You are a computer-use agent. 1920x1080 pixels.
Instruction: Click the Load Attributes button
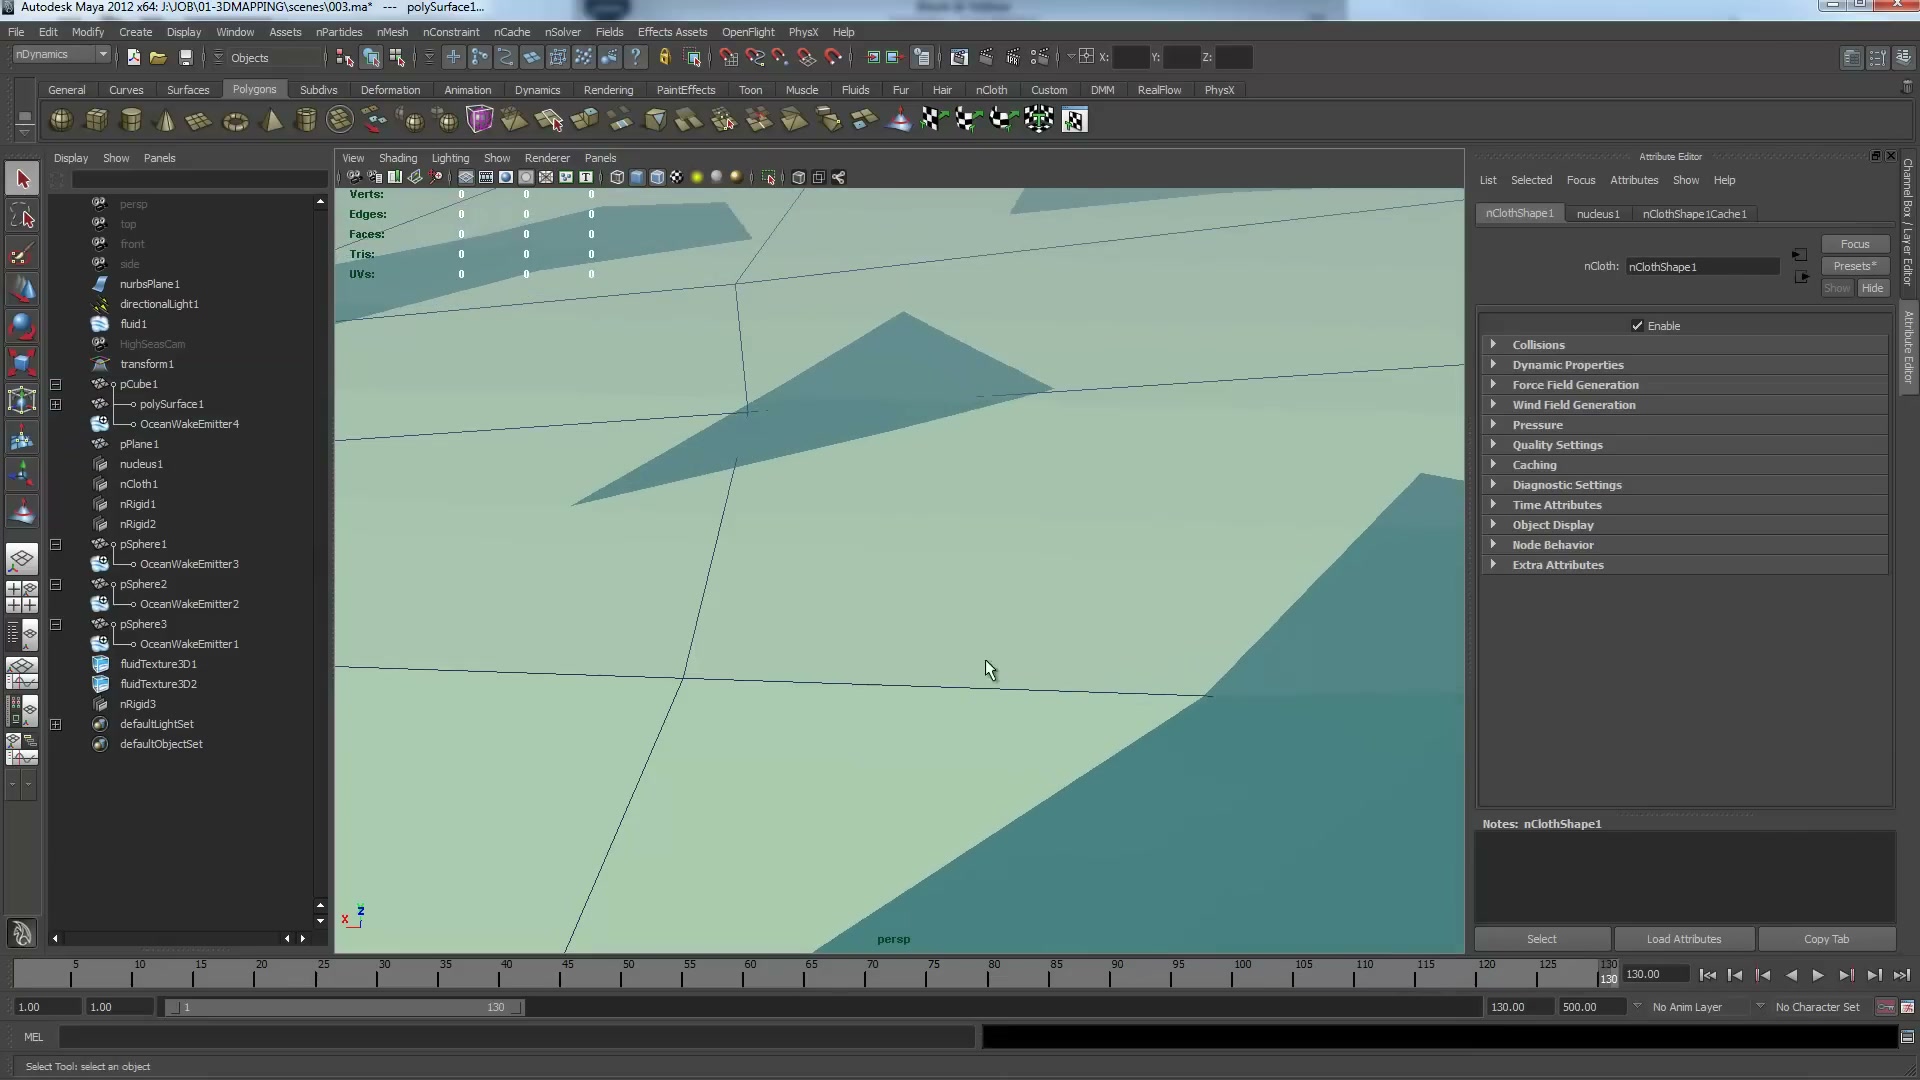pos(1684,939)
